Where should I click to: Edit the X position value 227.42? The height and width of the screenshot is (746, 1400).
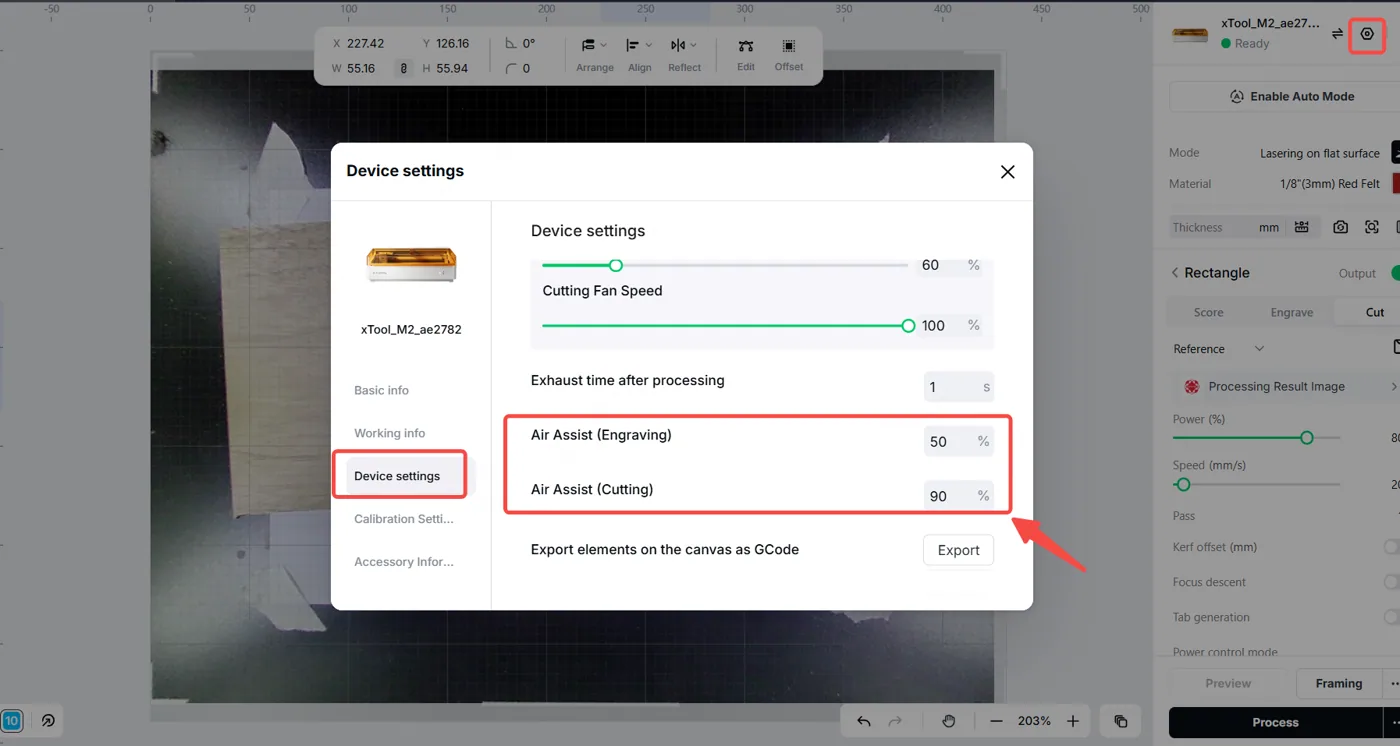pyautogui.click(x=364, y=43)
